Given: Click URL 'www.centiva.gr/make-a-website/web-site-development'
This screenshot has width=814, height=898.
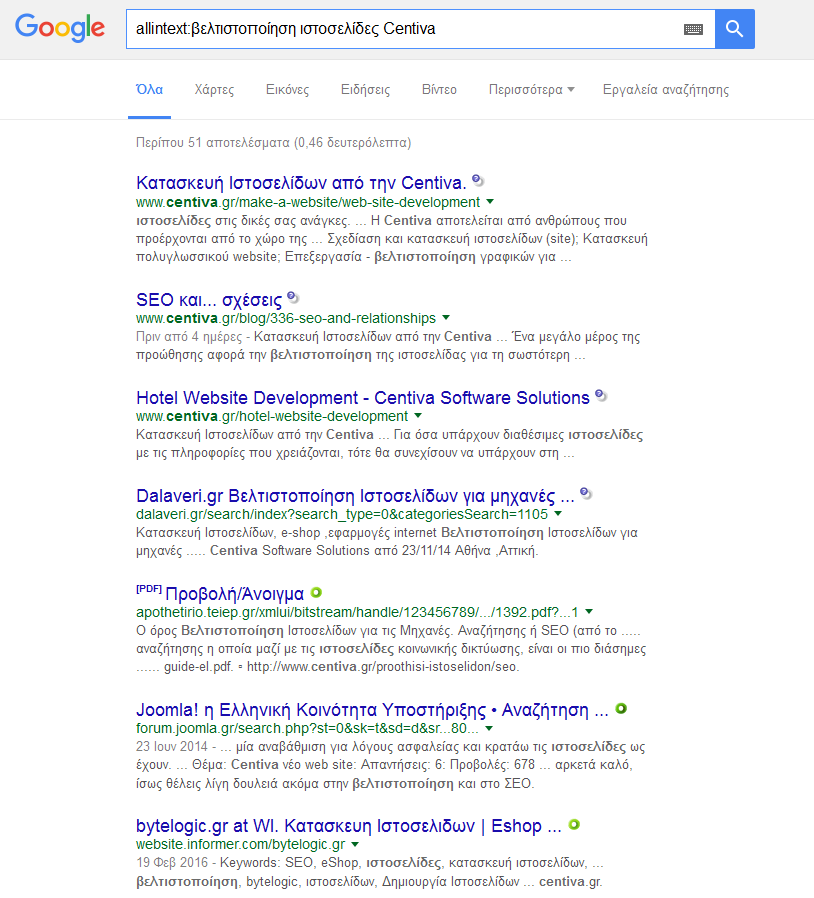Looking at the screenshot, I should coord(308,202).
